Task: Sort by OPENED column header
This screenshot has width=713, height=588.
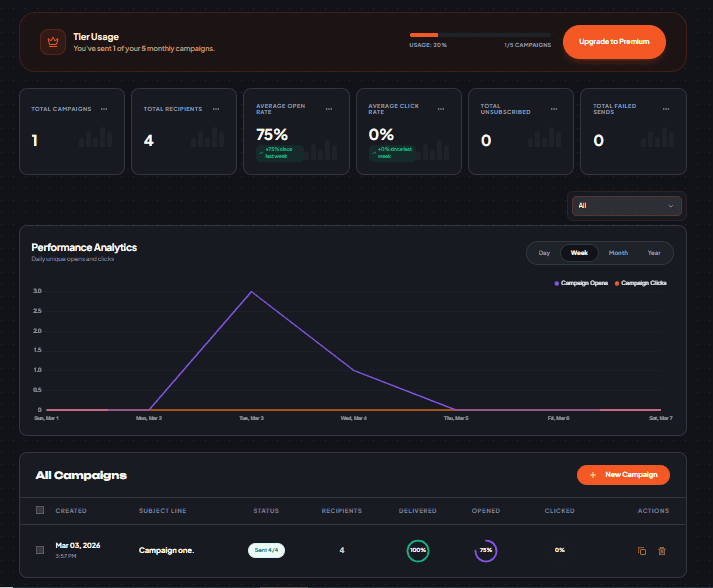Action: pyautogui.click(x=486, y=511)
